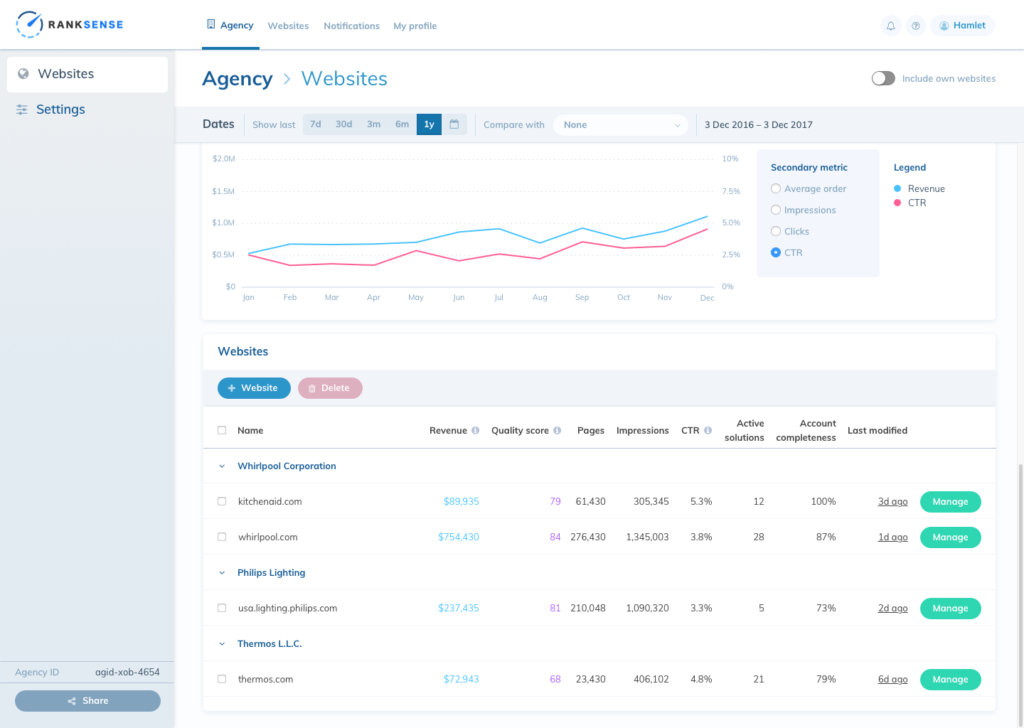
Task: Click Manage for usa.lighting.philips.com
Action: point(950,608)
